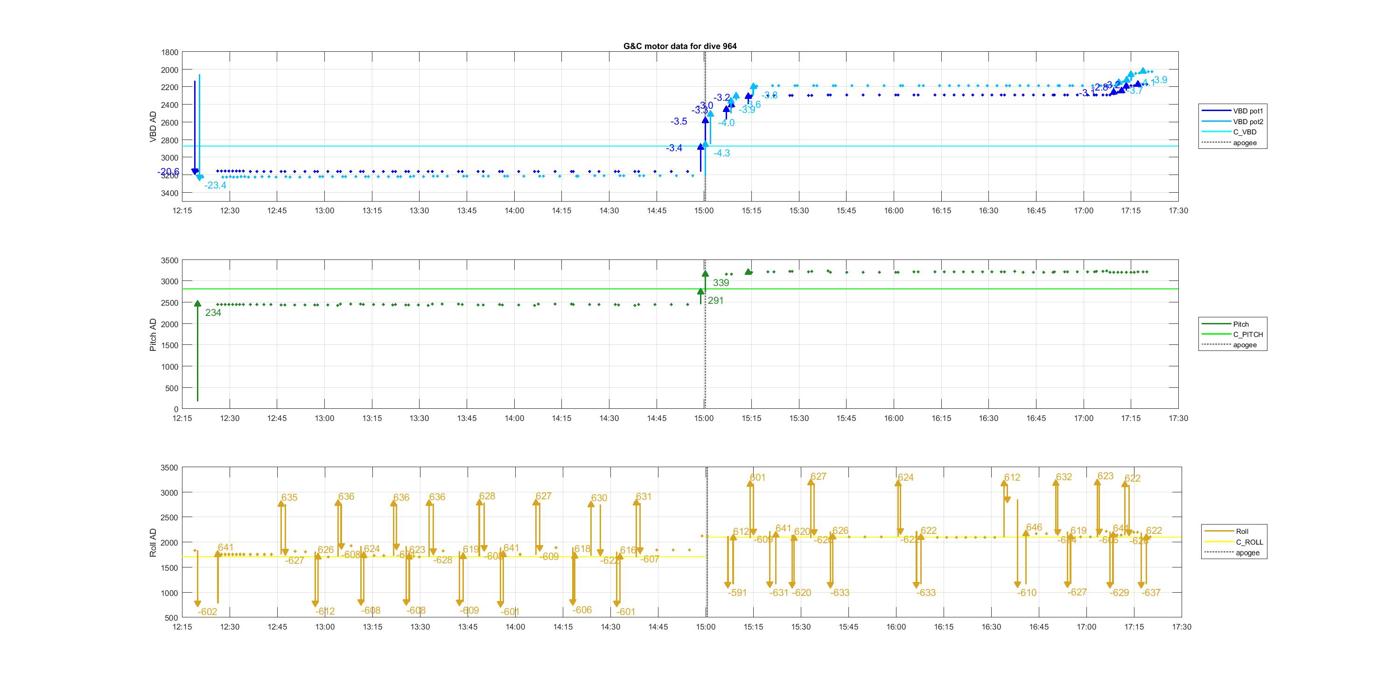Click the '16:00' tick label under the Roll plot

(x=896, y=627)
